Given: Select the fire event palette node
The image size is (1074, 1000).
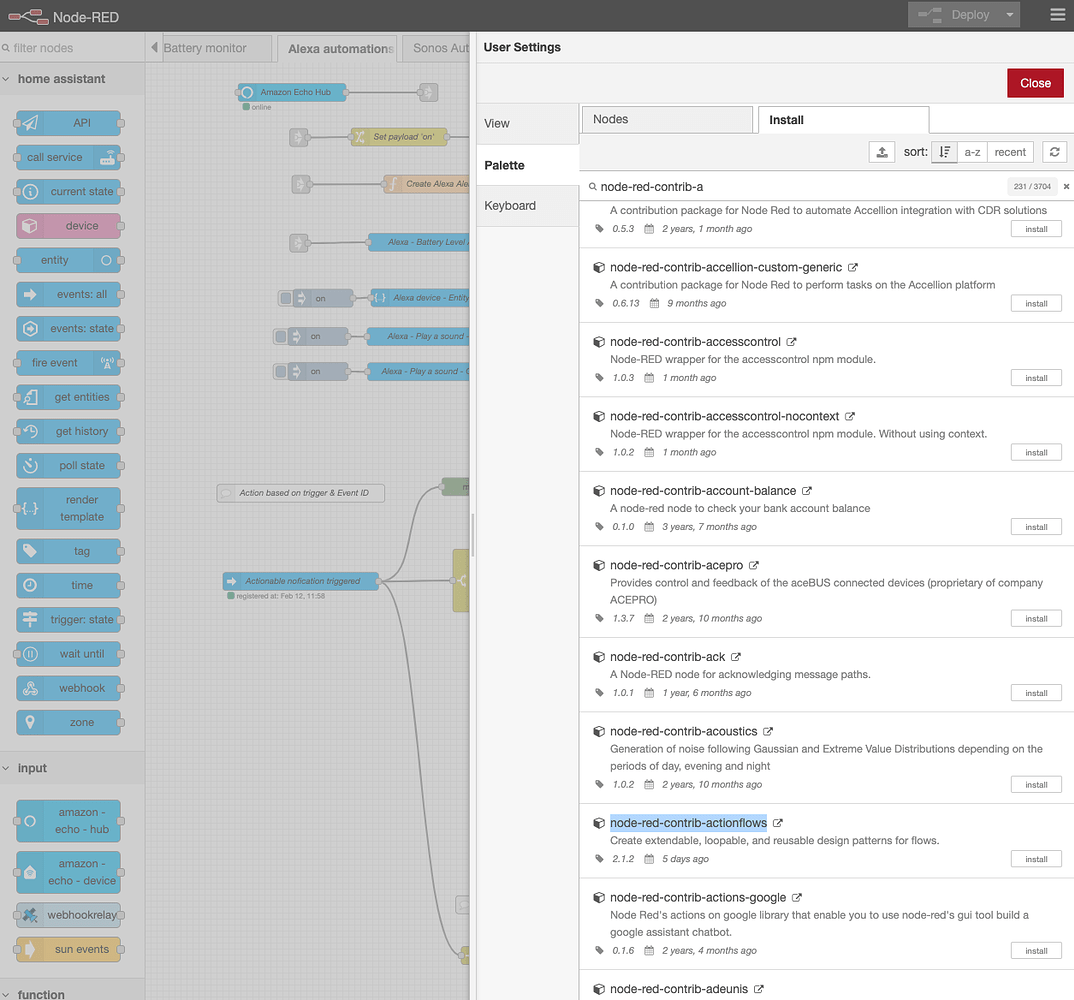Looking at the screenshot, I should [68, 363].
